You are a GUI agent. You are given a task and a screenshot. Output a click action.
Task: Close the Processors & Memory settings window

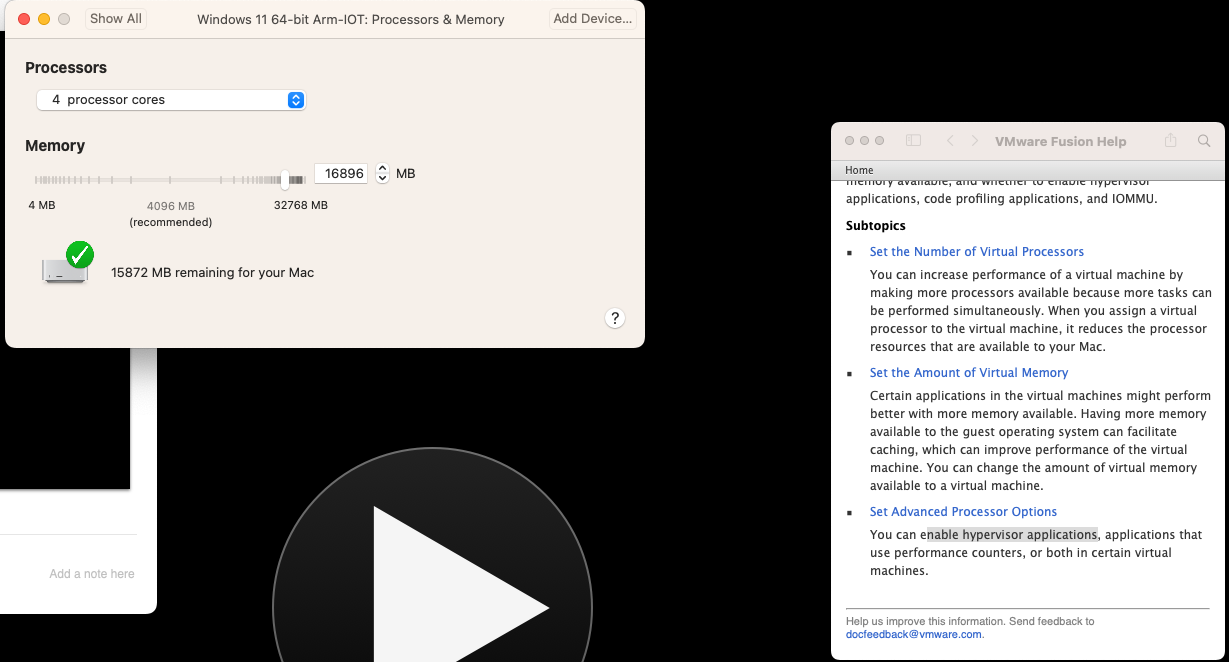pyautogui.click(x=24, y=19)
